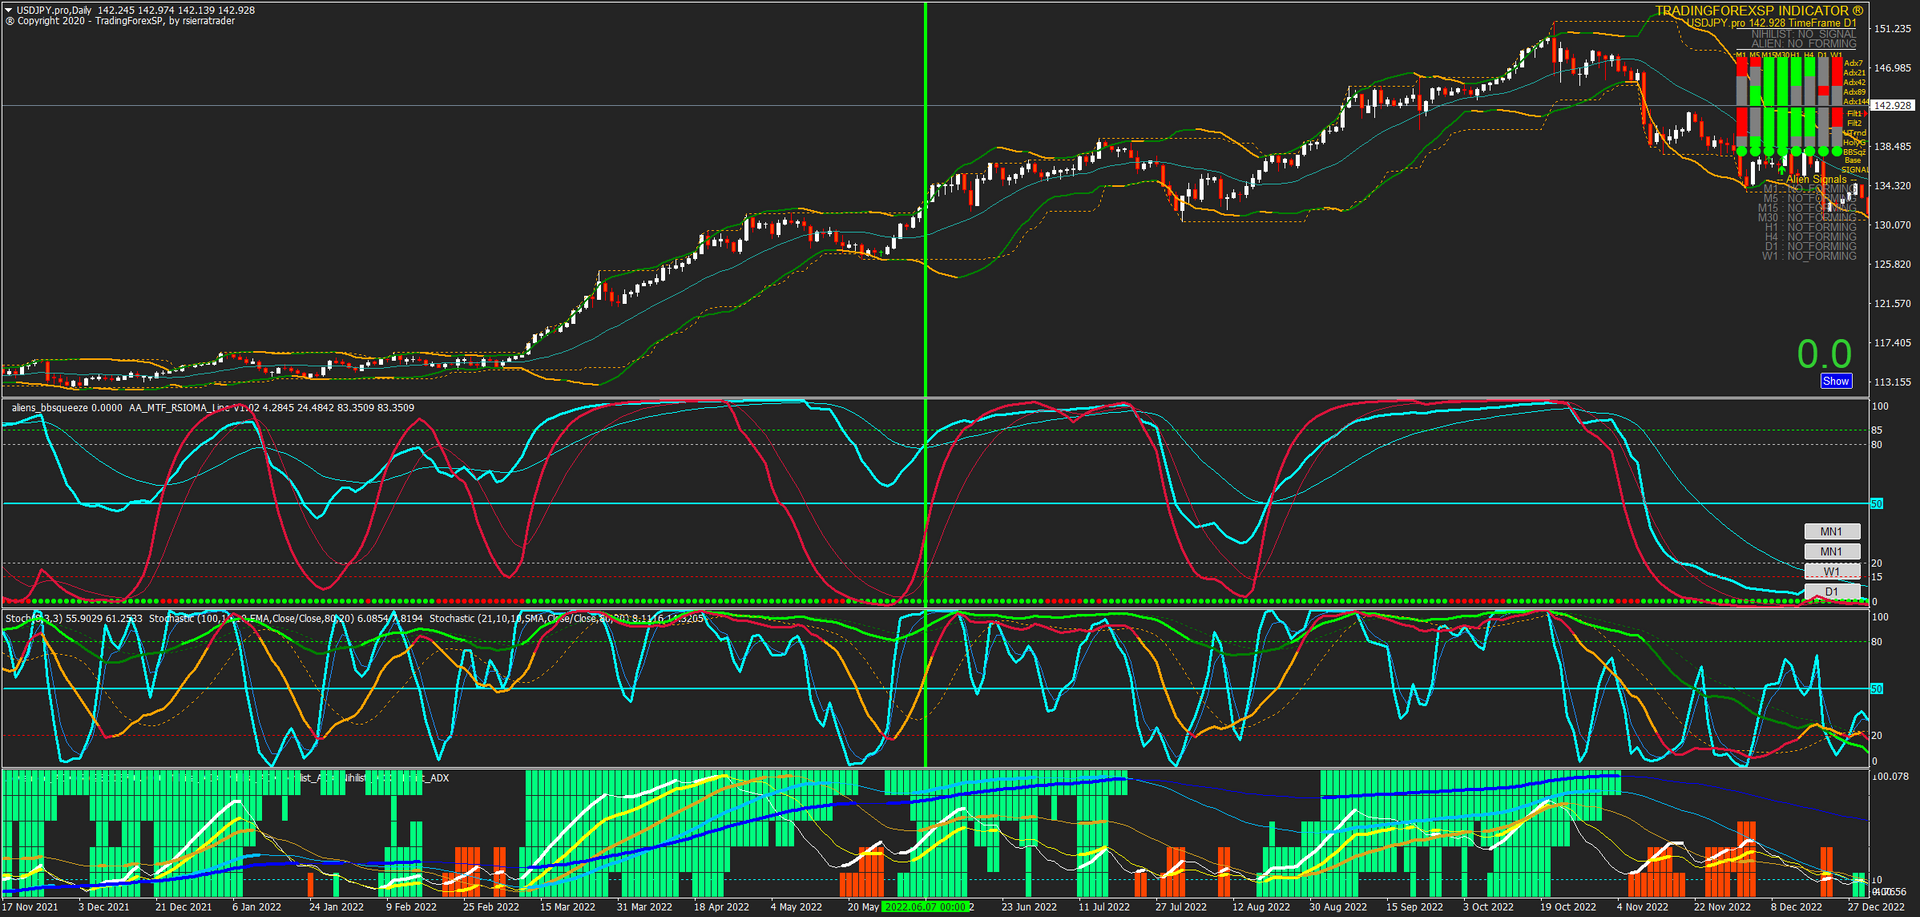Click the 27 Dec 2022 date label
1920x917 pixels.
pos(1876,907)
